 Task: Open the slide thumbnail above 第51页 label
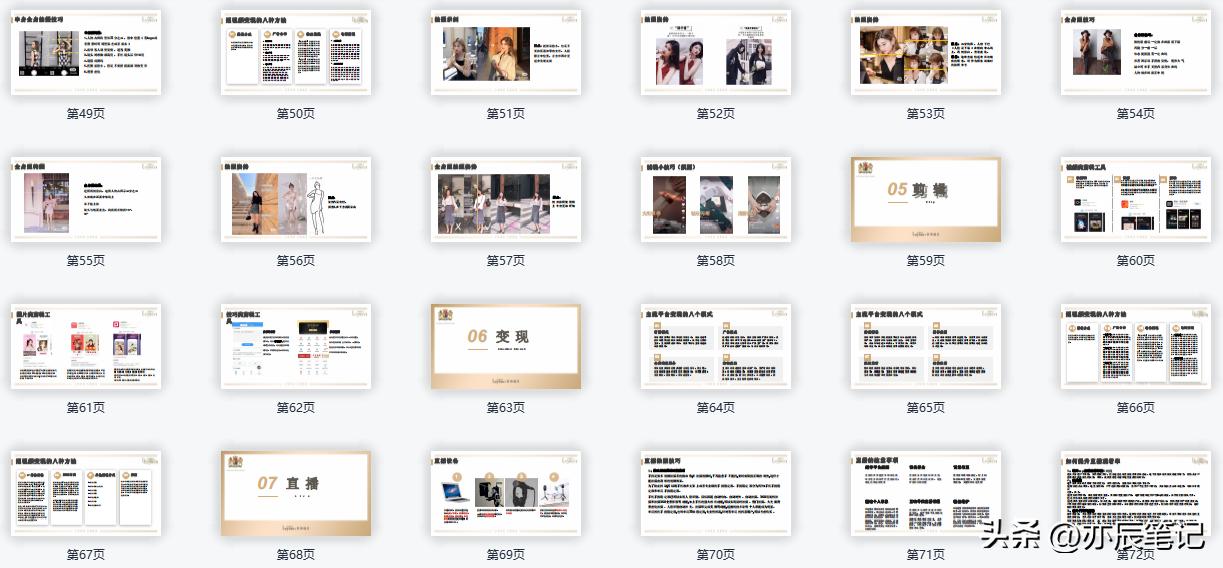(x=506, y=53)
